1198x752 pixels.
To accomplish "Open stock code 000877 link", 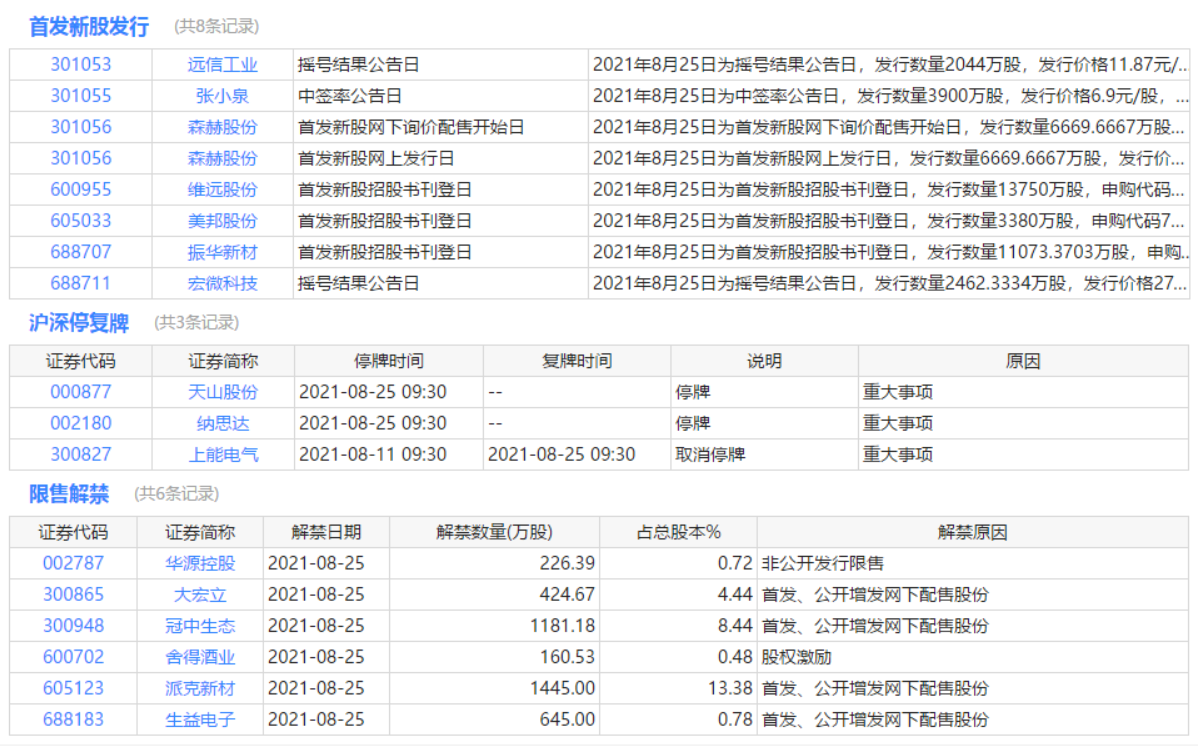I will [x=81, y=392].
